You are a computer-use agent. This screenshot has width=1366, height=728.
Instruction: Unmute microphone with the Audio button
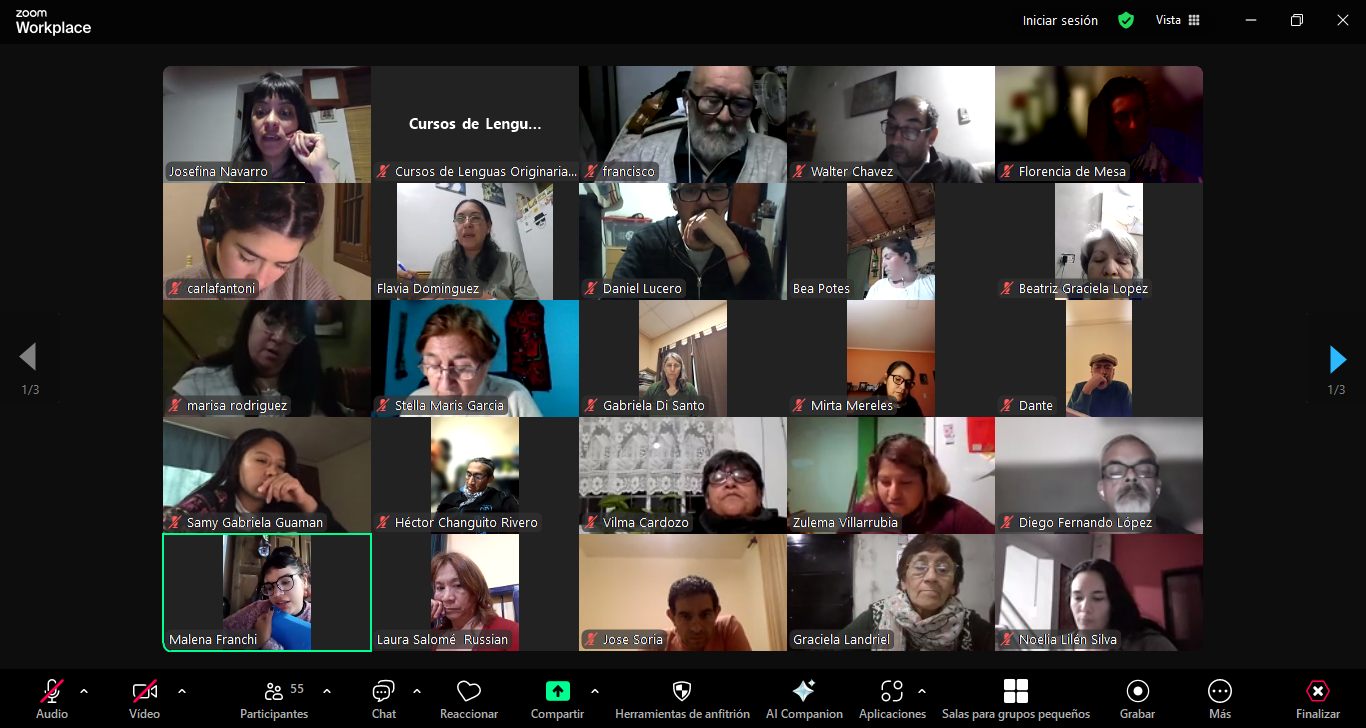[52, 691]
